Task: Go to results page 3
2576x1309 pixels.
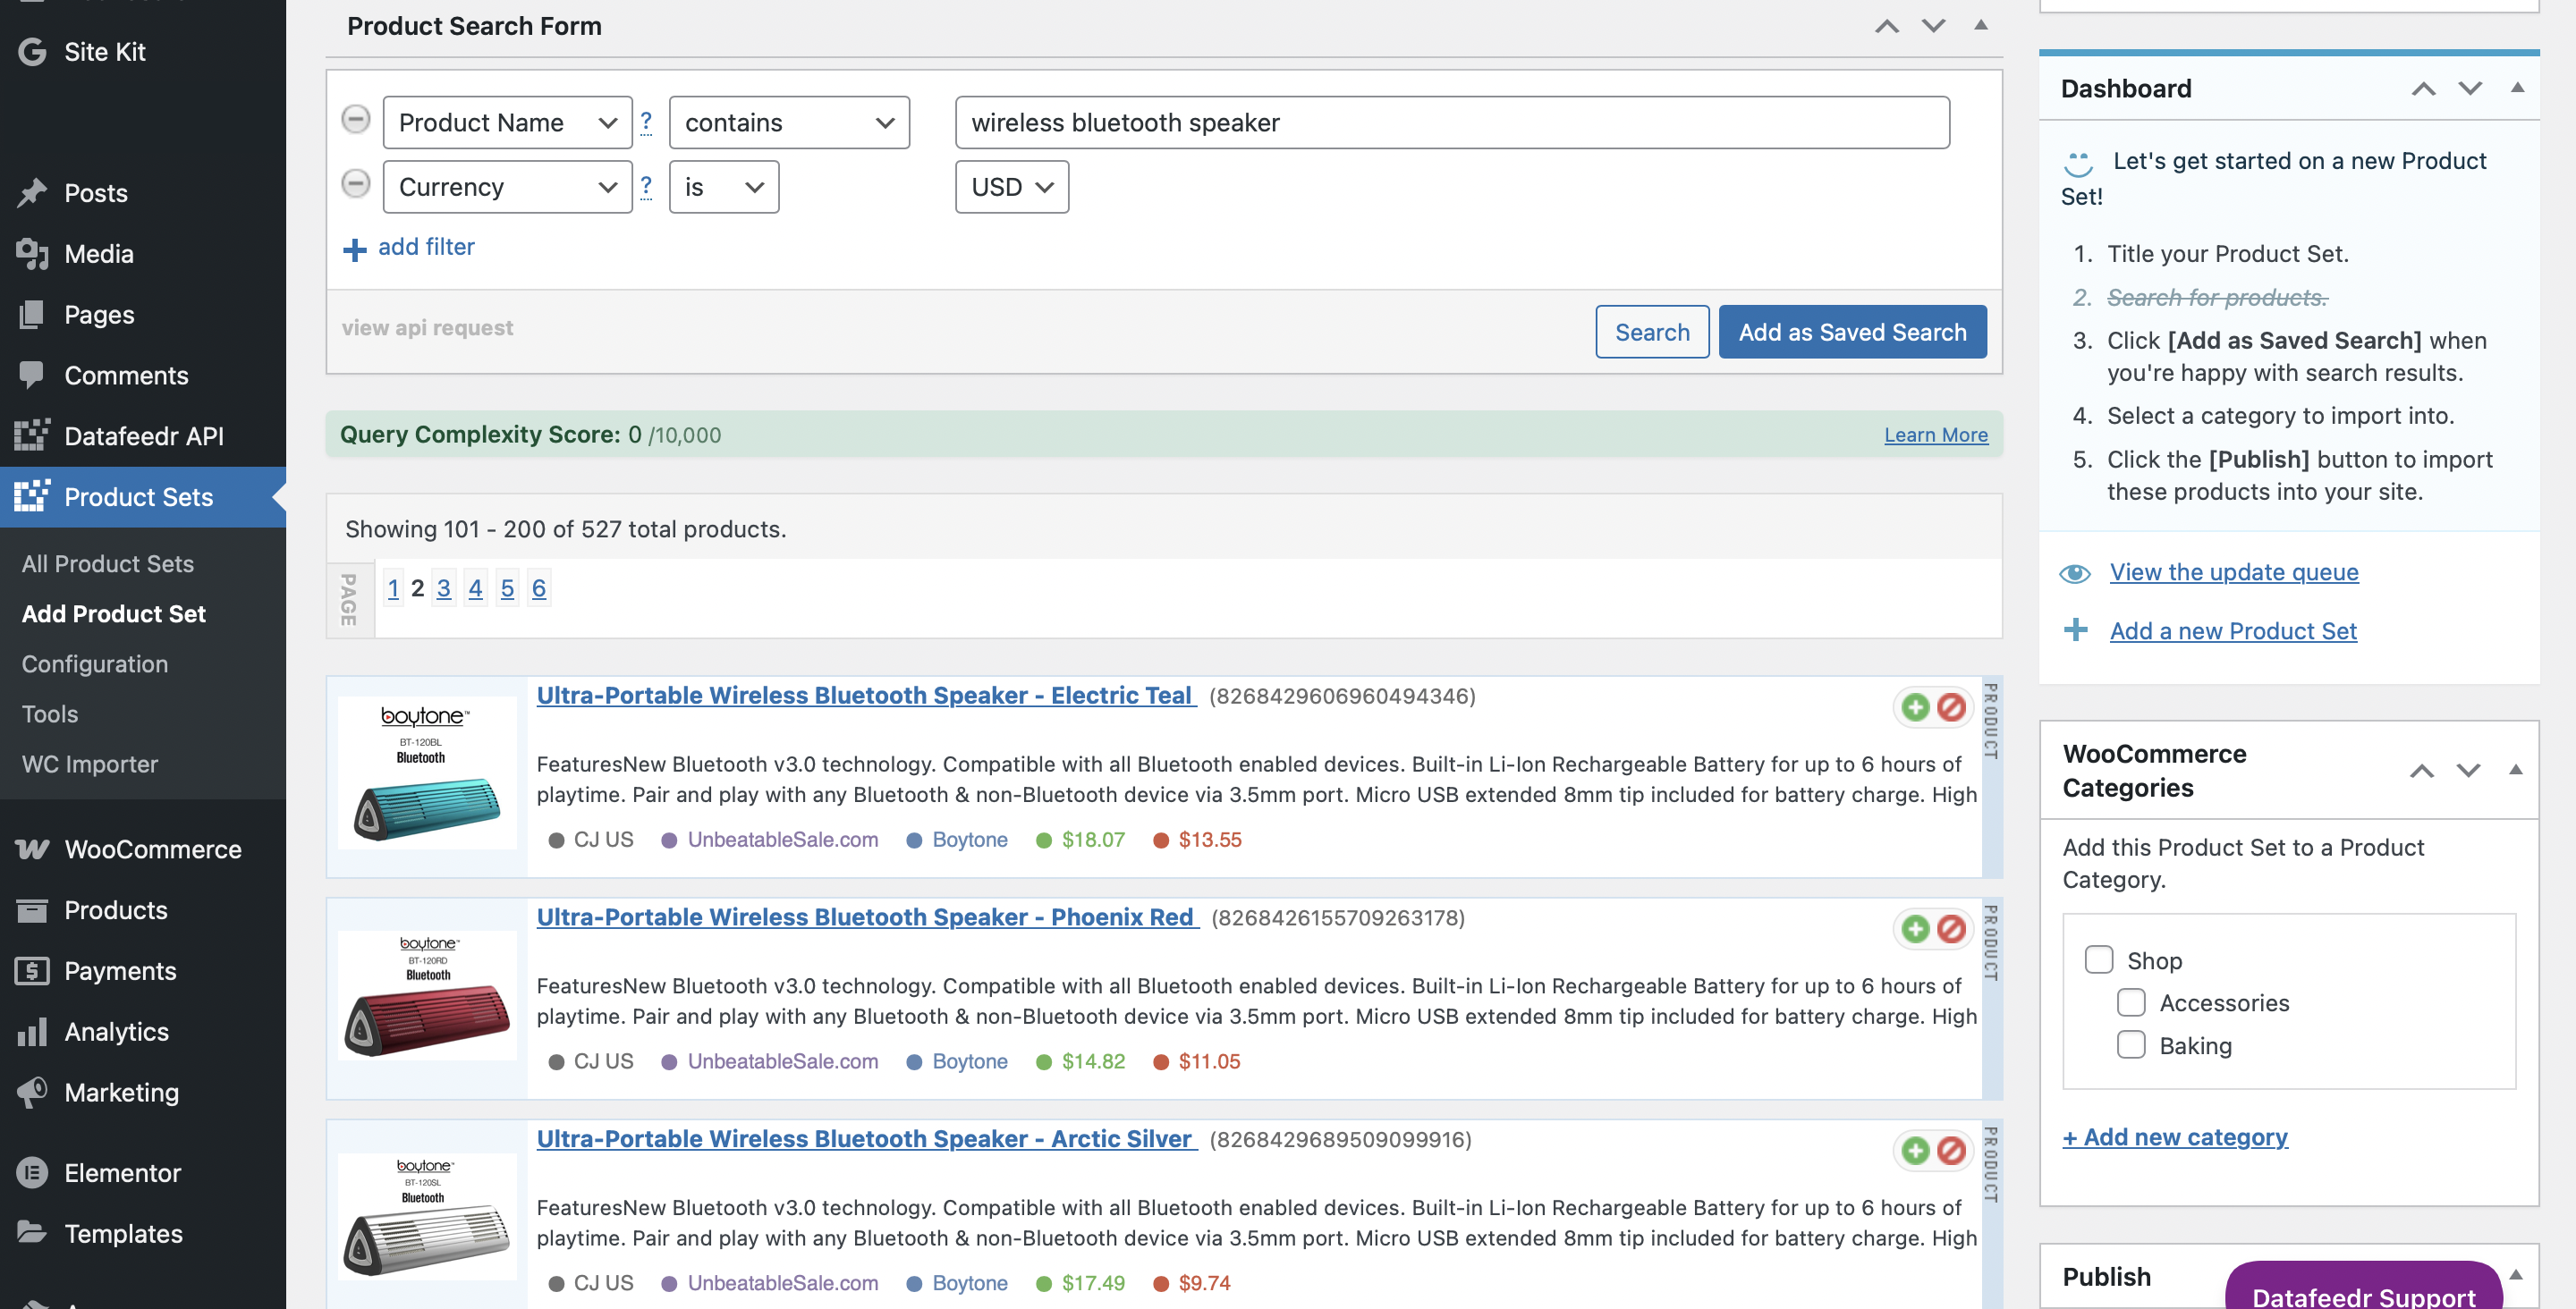Action: [444, 588]
